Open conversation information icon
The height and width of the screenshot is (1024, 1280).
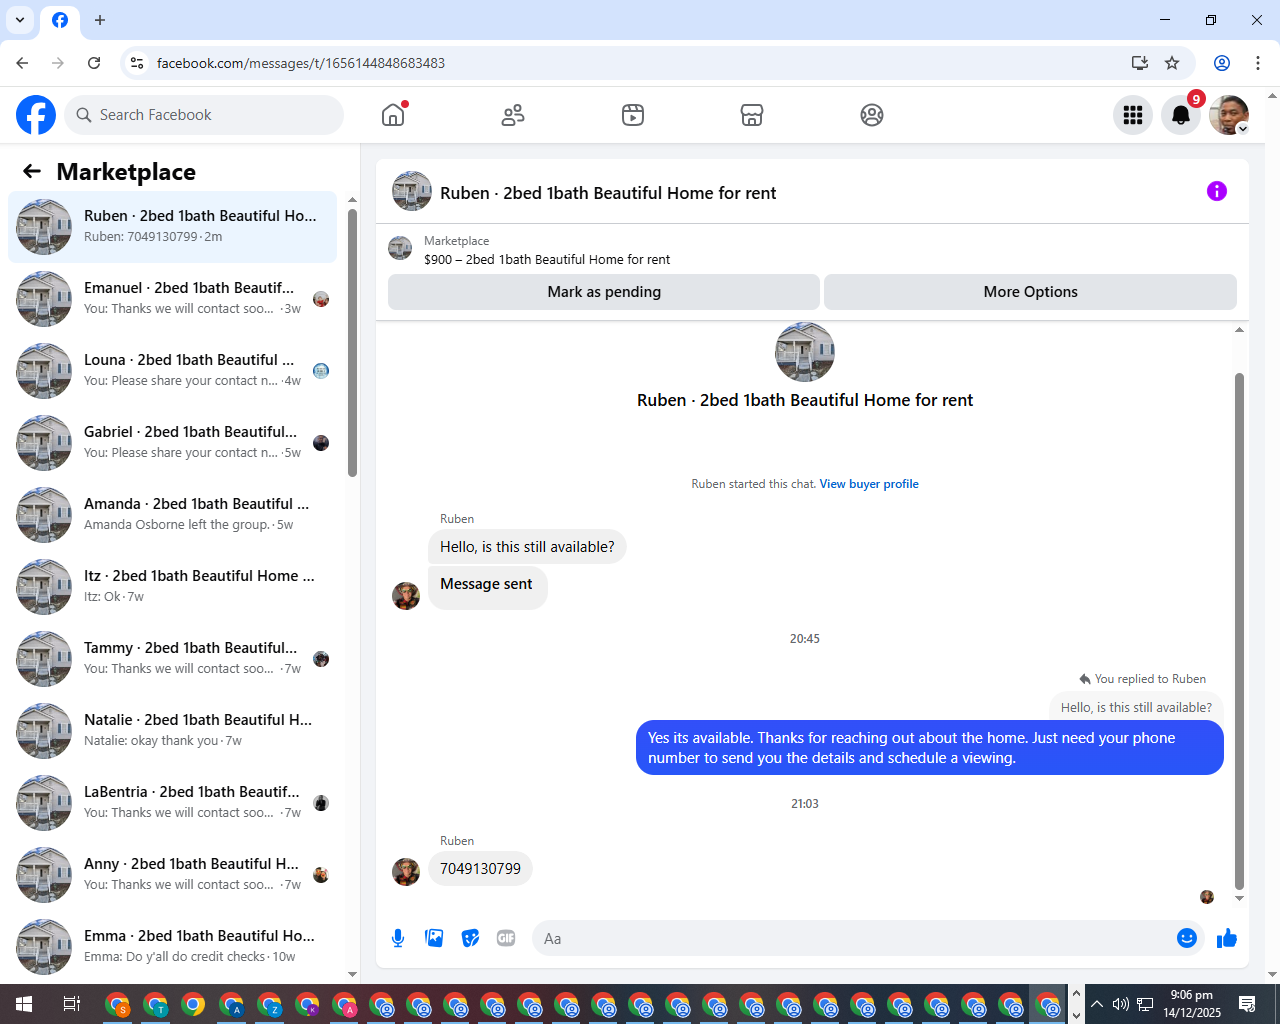pos(1217,191)
